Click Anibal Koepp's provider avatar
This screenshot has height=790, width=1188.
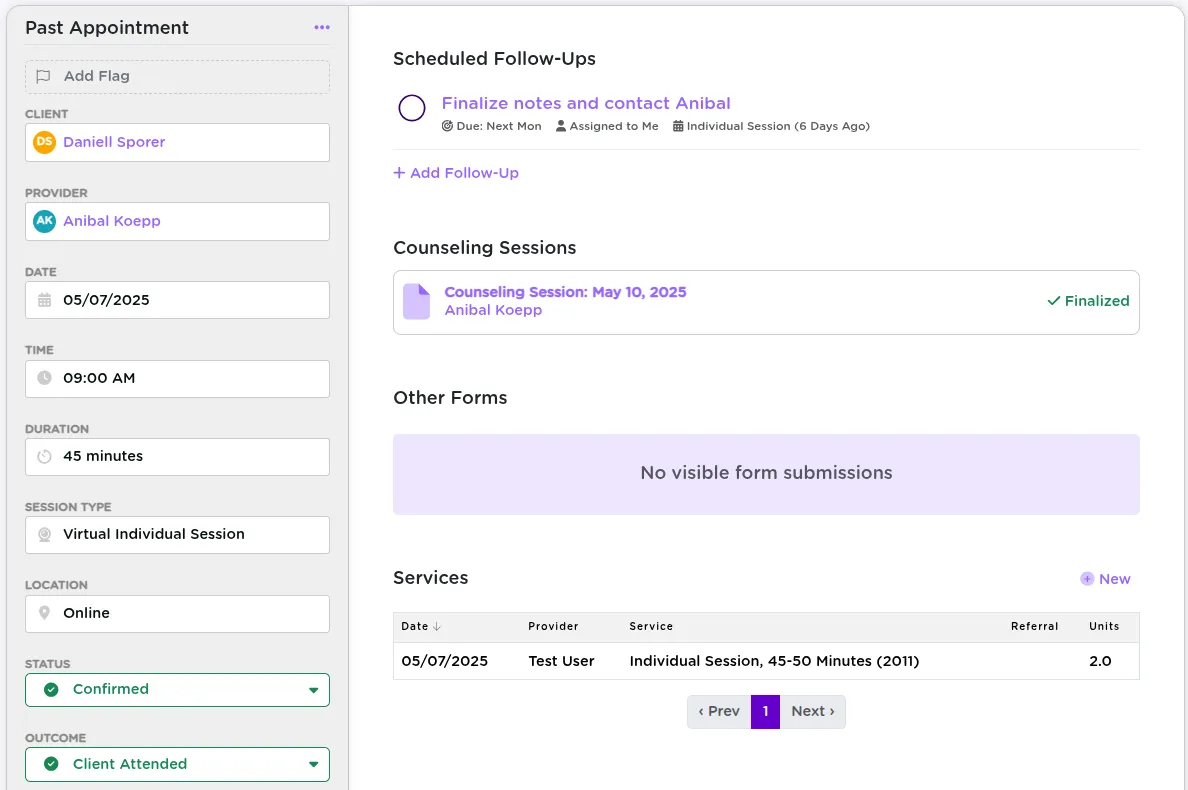click(44, 221)
